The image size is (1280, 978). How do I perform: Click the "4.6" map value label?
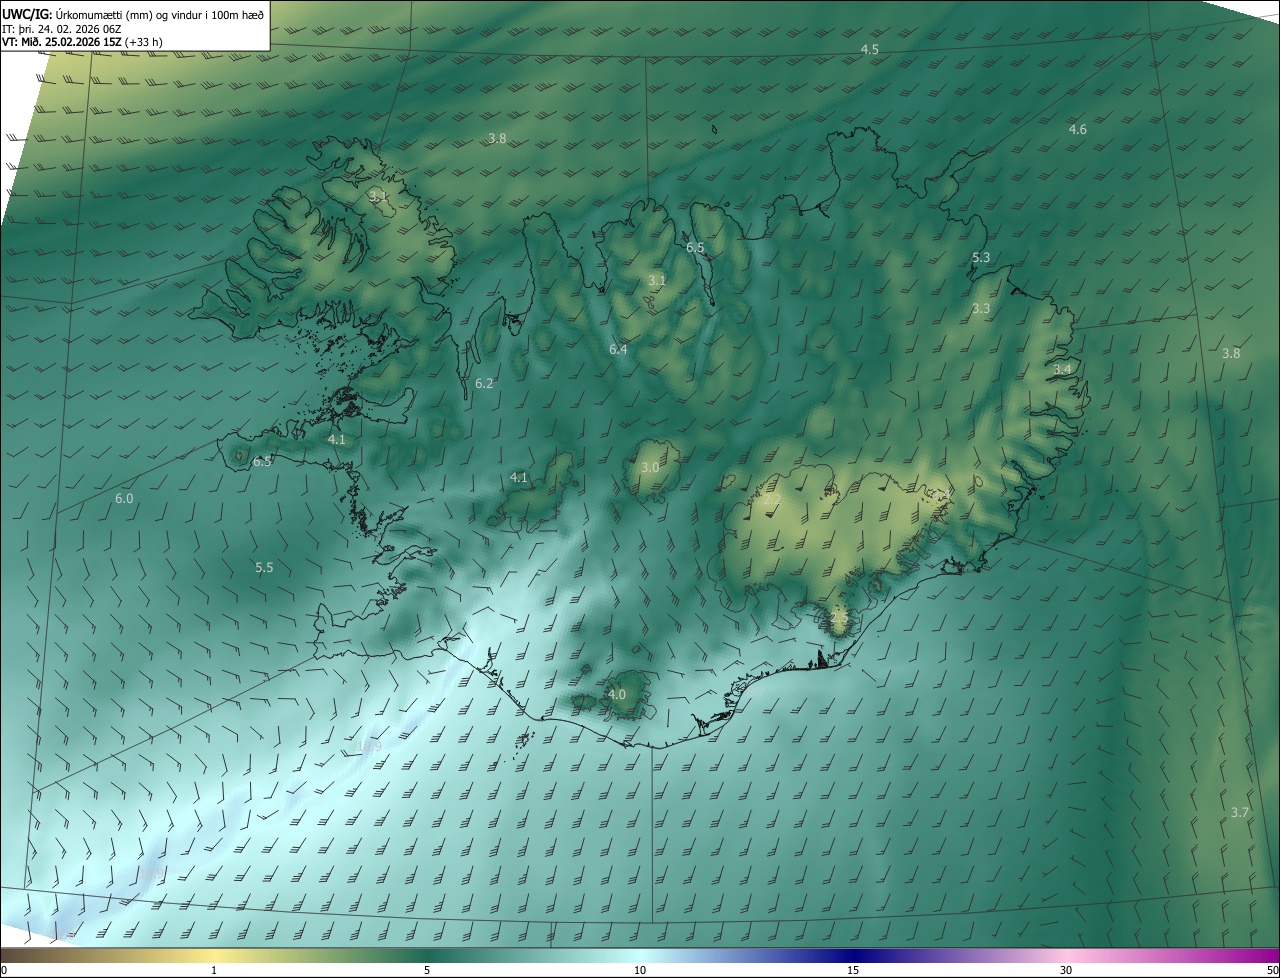[1077, 129]
